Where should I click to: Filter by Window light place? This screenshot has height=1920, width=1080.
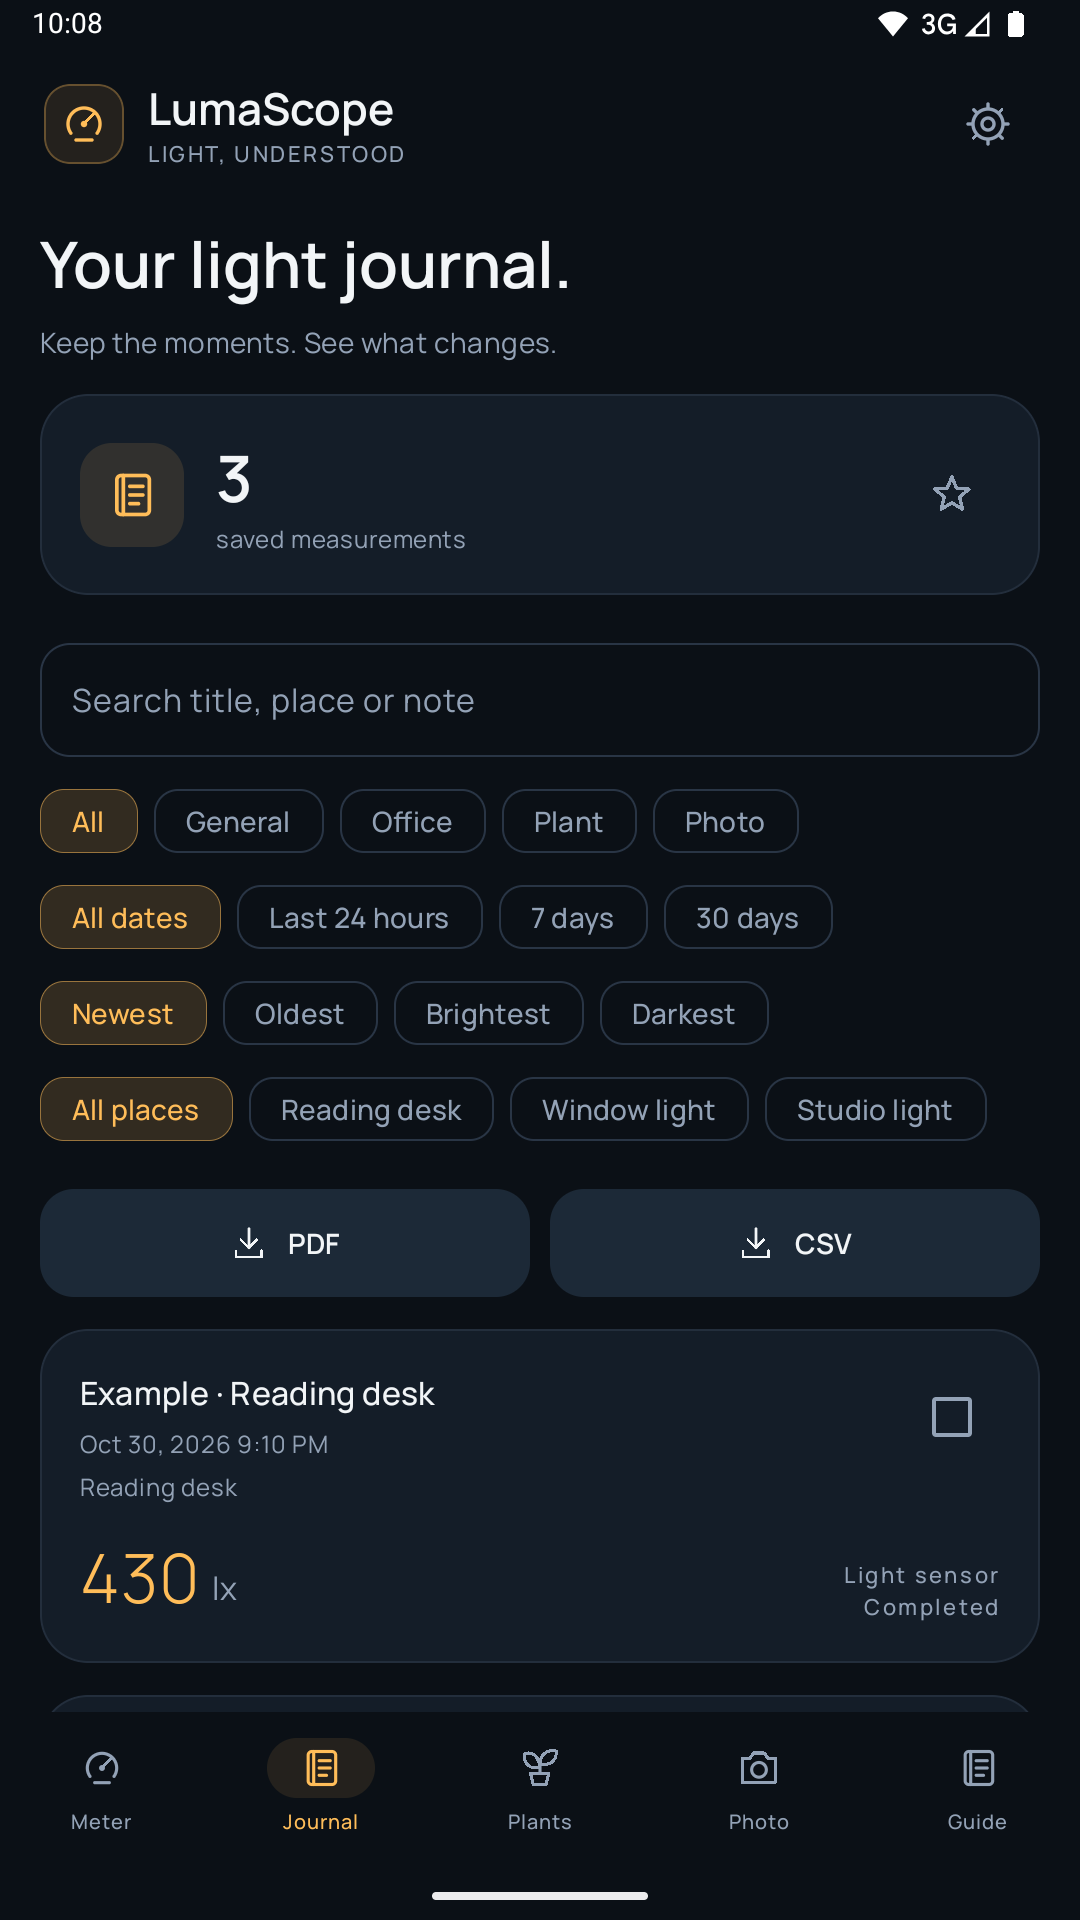click(x=629, y=1110)
